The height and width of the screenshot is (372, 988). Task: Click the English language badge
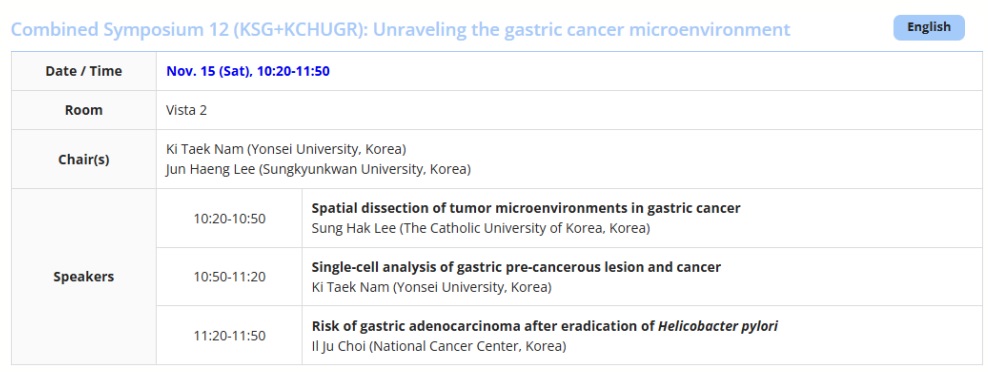[929, 28]
